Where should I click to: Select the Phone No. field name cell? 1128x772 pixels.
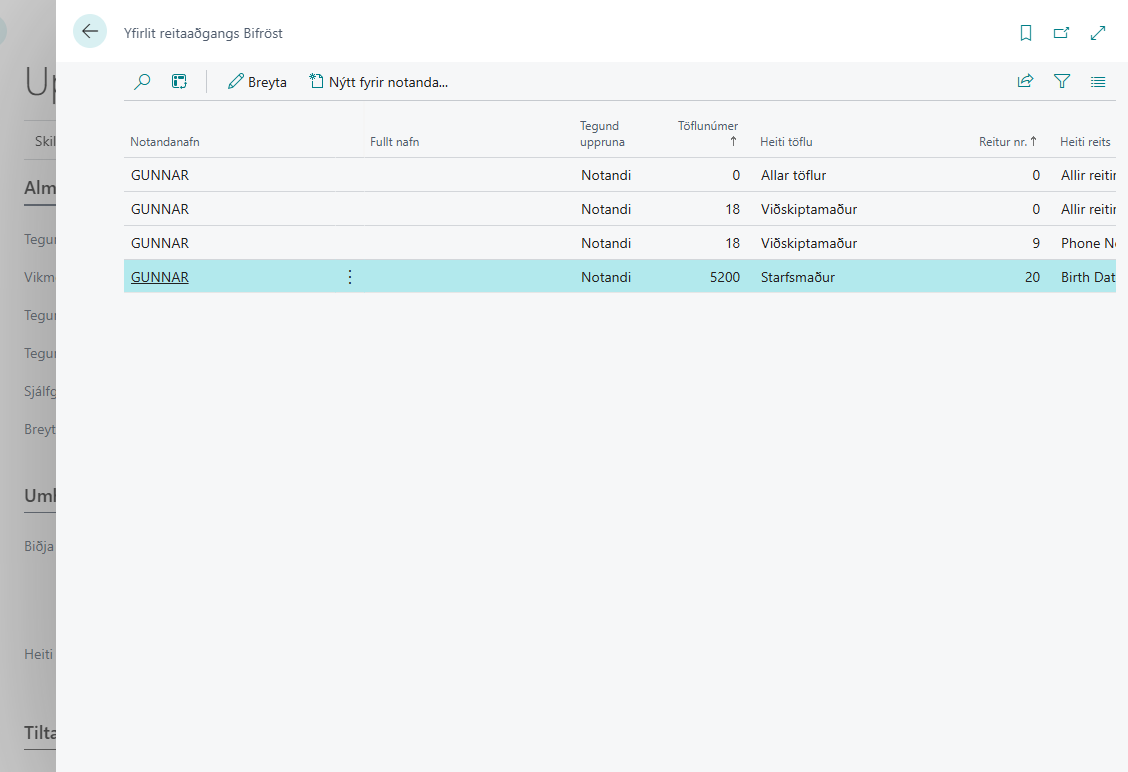click(1088, 243)
